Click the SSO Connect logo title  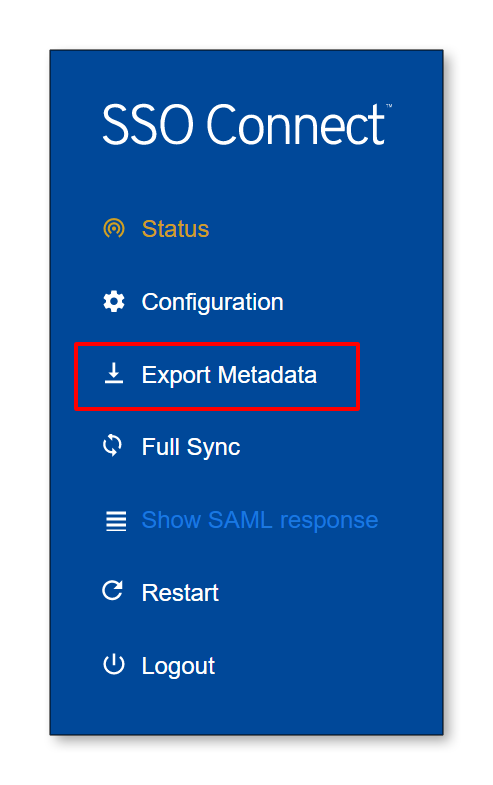pos(247,124)
